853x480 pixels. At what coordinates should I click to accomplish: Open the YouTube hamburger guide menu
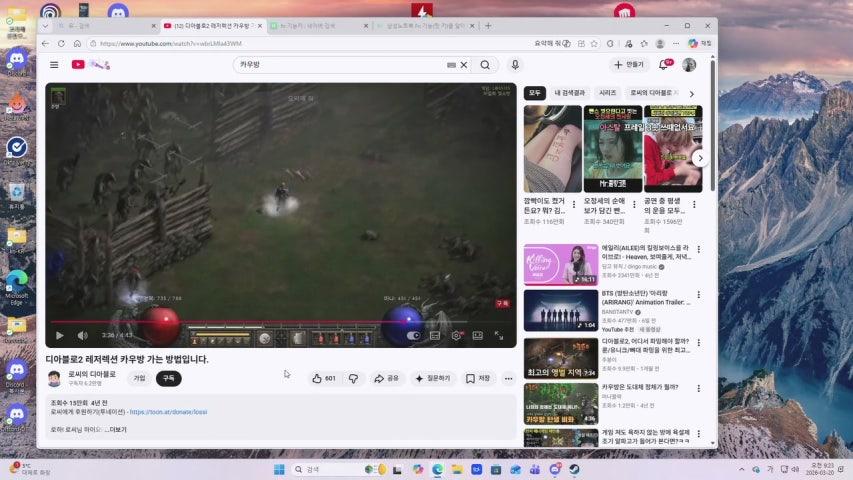[54, 65]
